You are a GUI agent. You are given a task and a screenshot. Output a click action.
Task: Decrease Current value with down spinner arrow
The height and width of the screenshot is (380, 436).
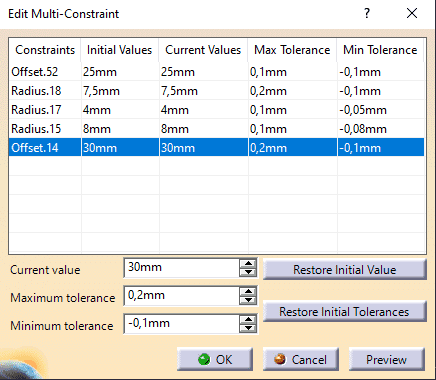(x=248, y=272)
